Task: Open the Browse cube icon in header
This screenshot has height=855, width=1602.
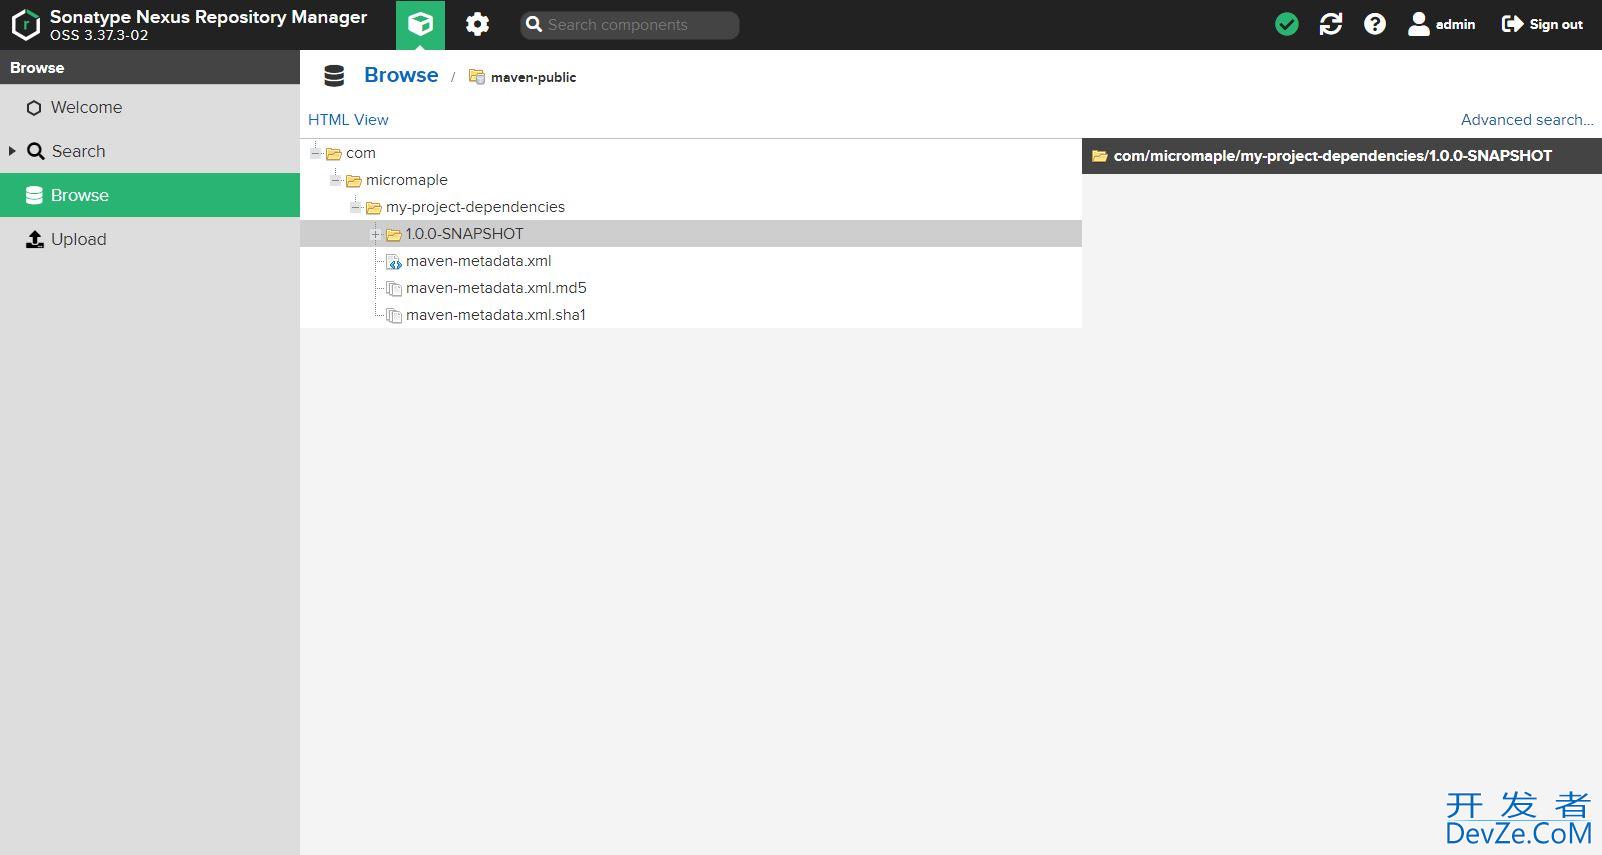Action: [x=420, y=25]
